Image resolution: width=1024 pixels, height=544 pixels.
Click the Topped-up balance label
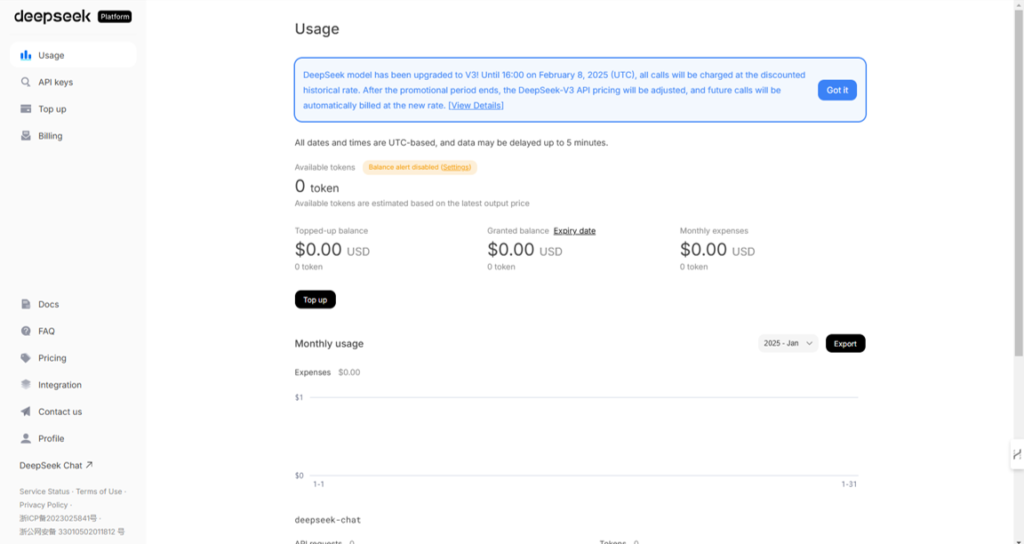pos(331,231)
